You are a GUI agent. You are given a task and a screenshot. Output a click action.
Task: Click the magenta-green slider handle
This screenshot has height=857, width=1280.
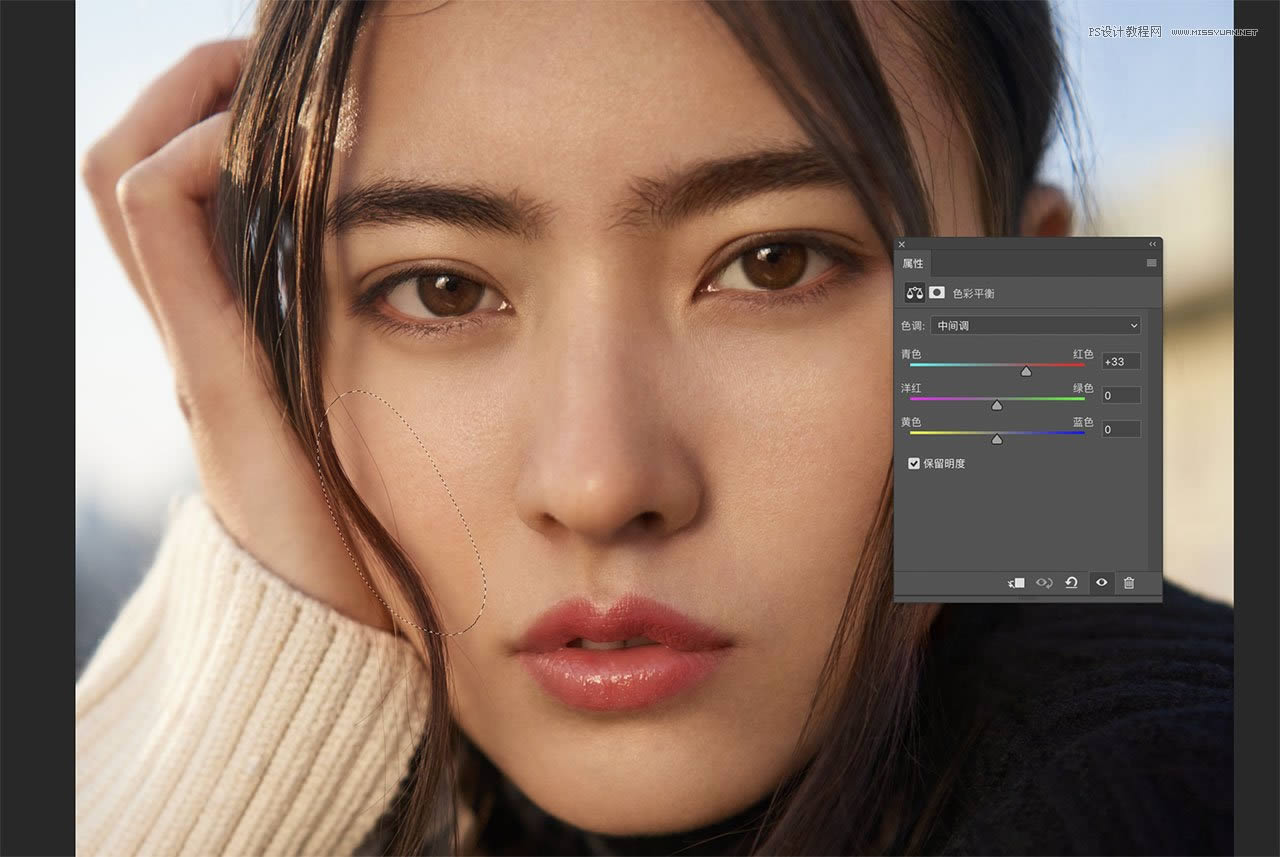click(x=997, y=405)
